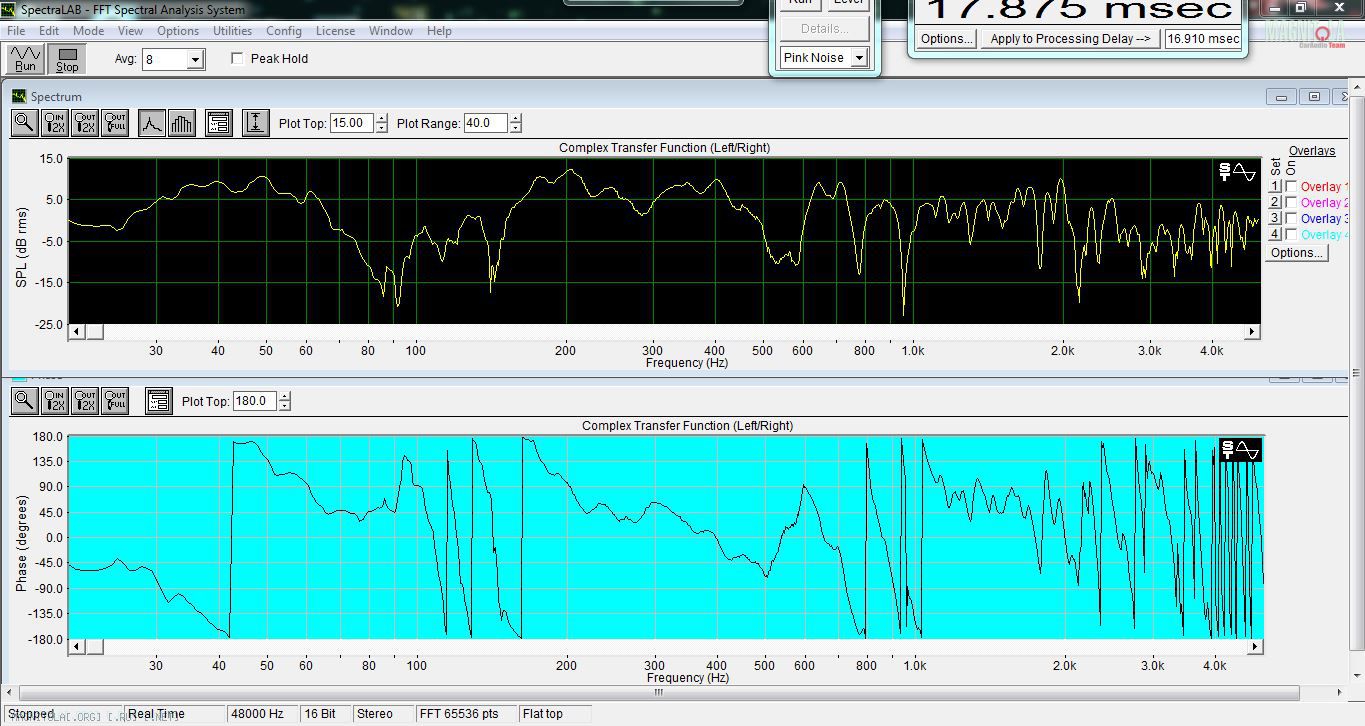
Task: Open the Help menu
Action: pos(440,31)
